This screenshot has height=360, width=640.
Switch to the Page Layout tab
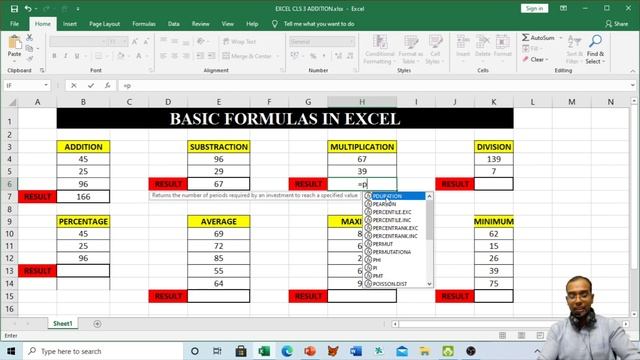[x=104, y=24]
